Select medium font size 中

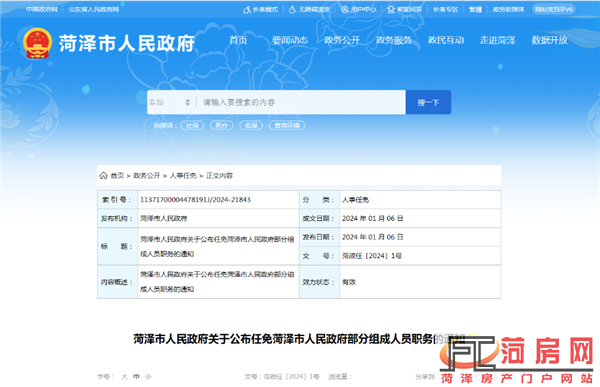[x=136, y=377]
